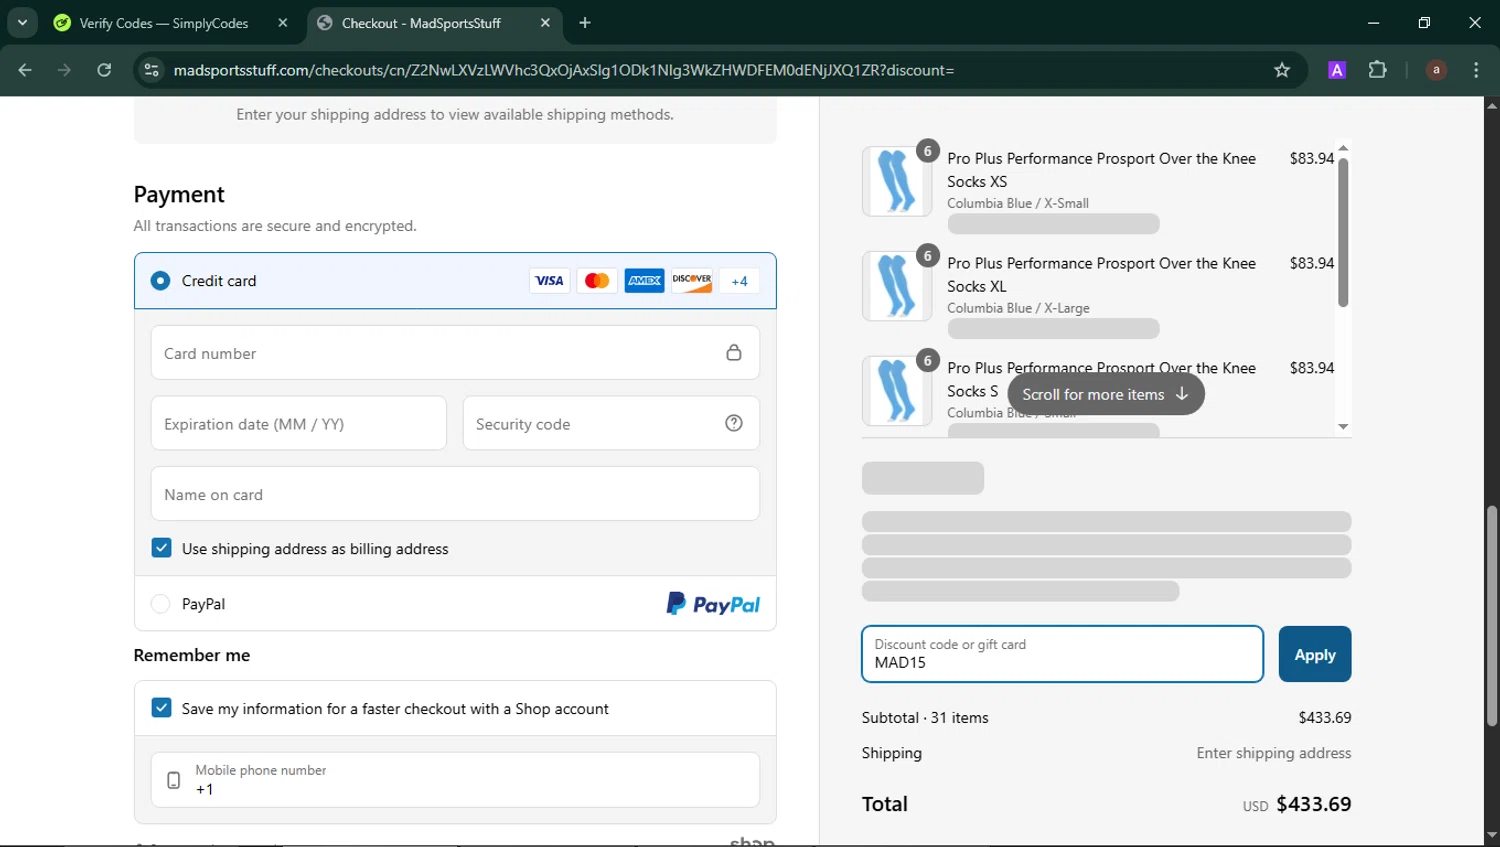This screenshot has width=1500, height=847.
Task: Close the Verify Codes — SimplyCodes tab
Action: point(283,23)
